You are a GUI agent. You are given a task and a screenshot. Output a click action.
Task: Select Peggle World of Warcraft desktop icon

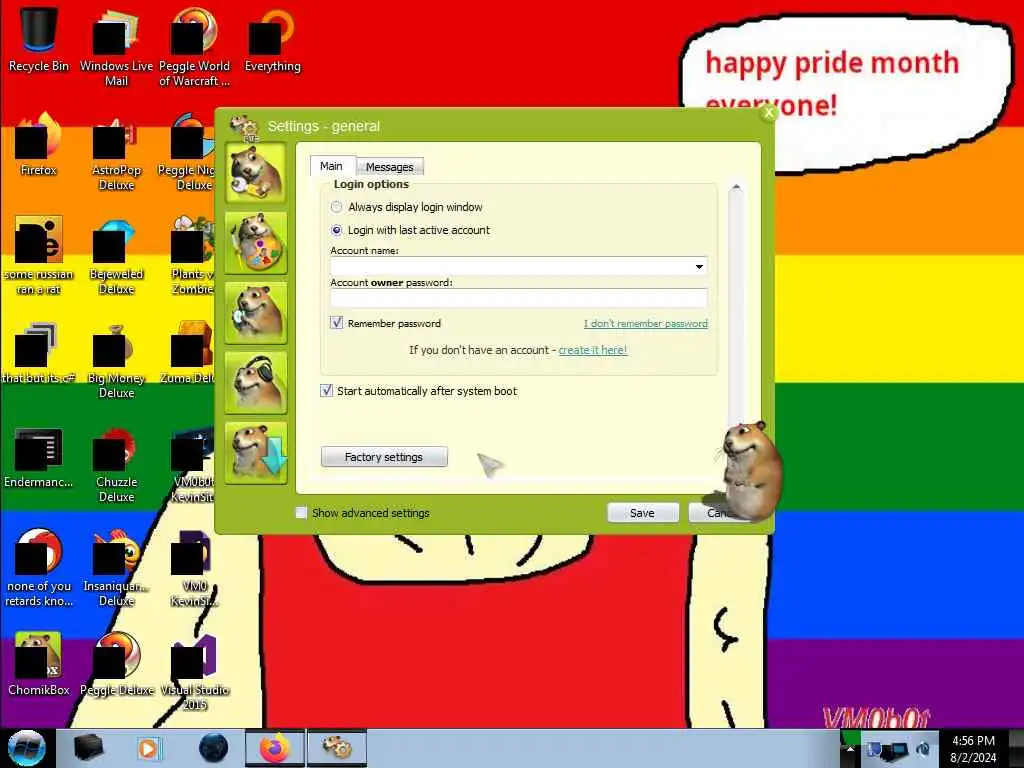pyautogui.click(x=194, y=47)
